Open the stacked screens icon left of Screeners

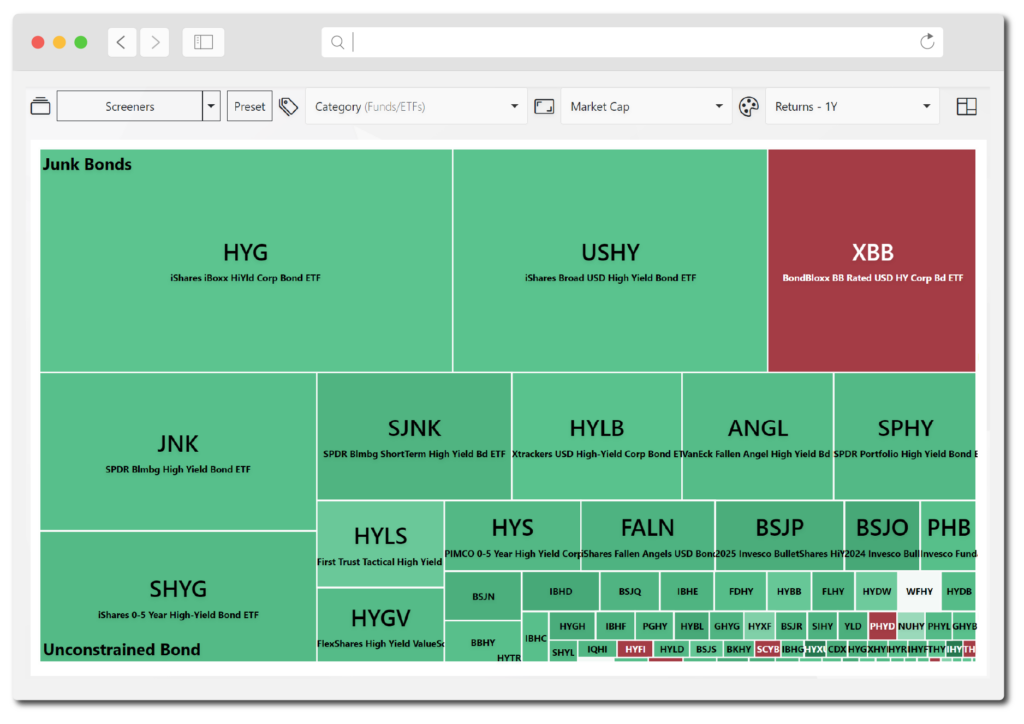pyautogui.click(x=40, y=105)
